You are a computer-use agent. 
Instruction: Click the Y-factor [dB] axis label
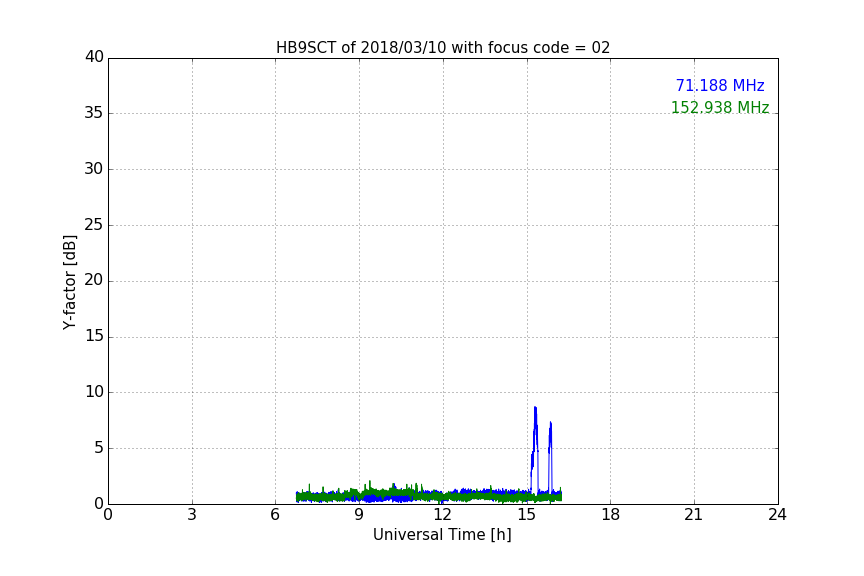click(69, 282)
